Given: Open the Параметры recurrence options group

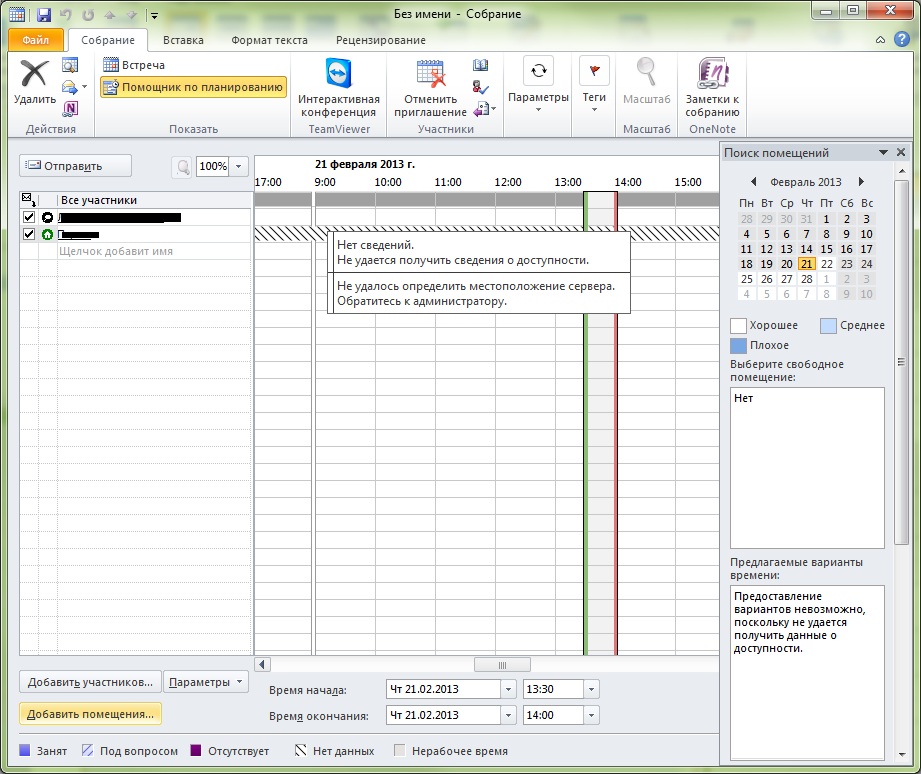Looking at the screenshot, I should point(538,83).
